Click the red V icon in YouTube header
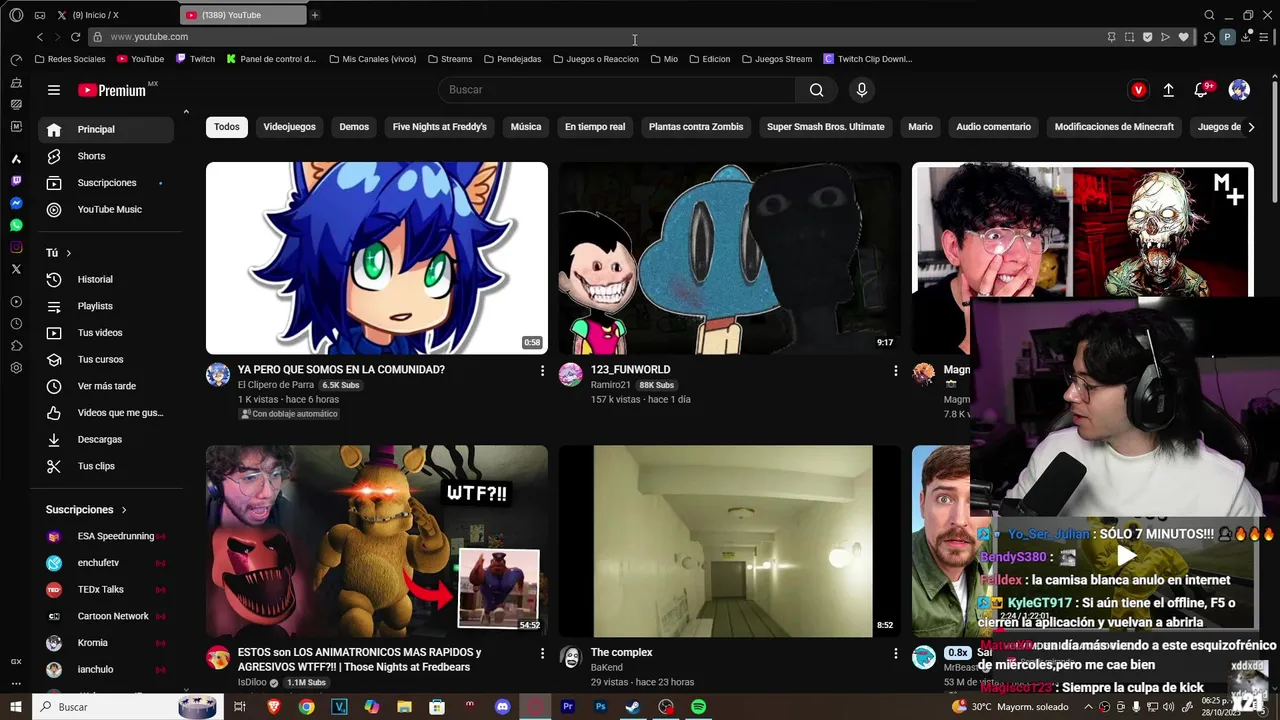The height and width of the screenshot is (720, 1280). coord(1138,90)
